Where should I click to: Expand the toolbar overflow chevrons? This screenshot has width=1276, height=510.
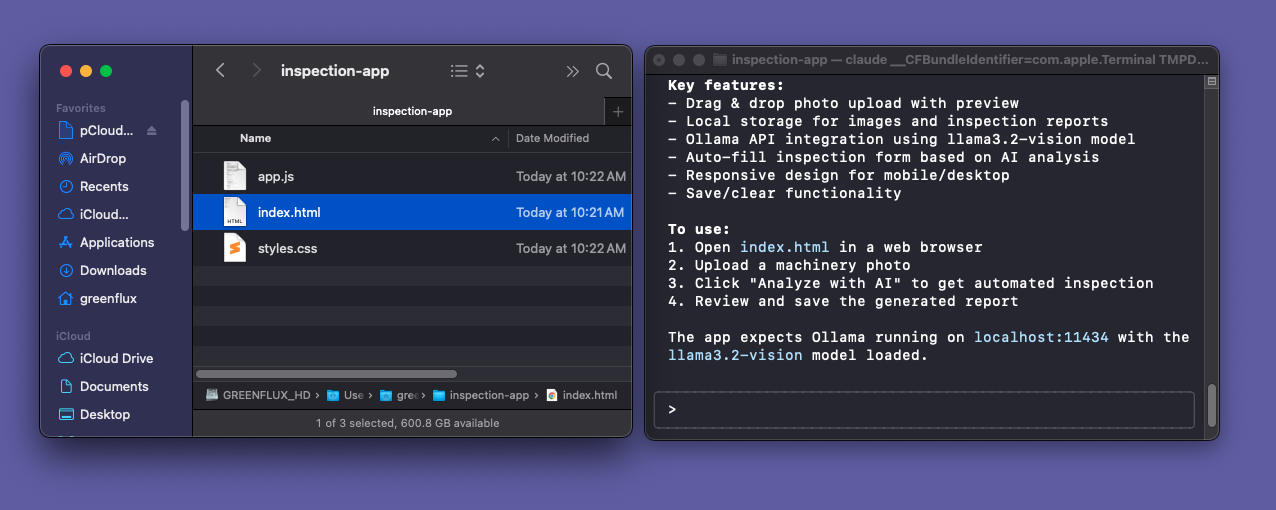click(x=572, y=71)
